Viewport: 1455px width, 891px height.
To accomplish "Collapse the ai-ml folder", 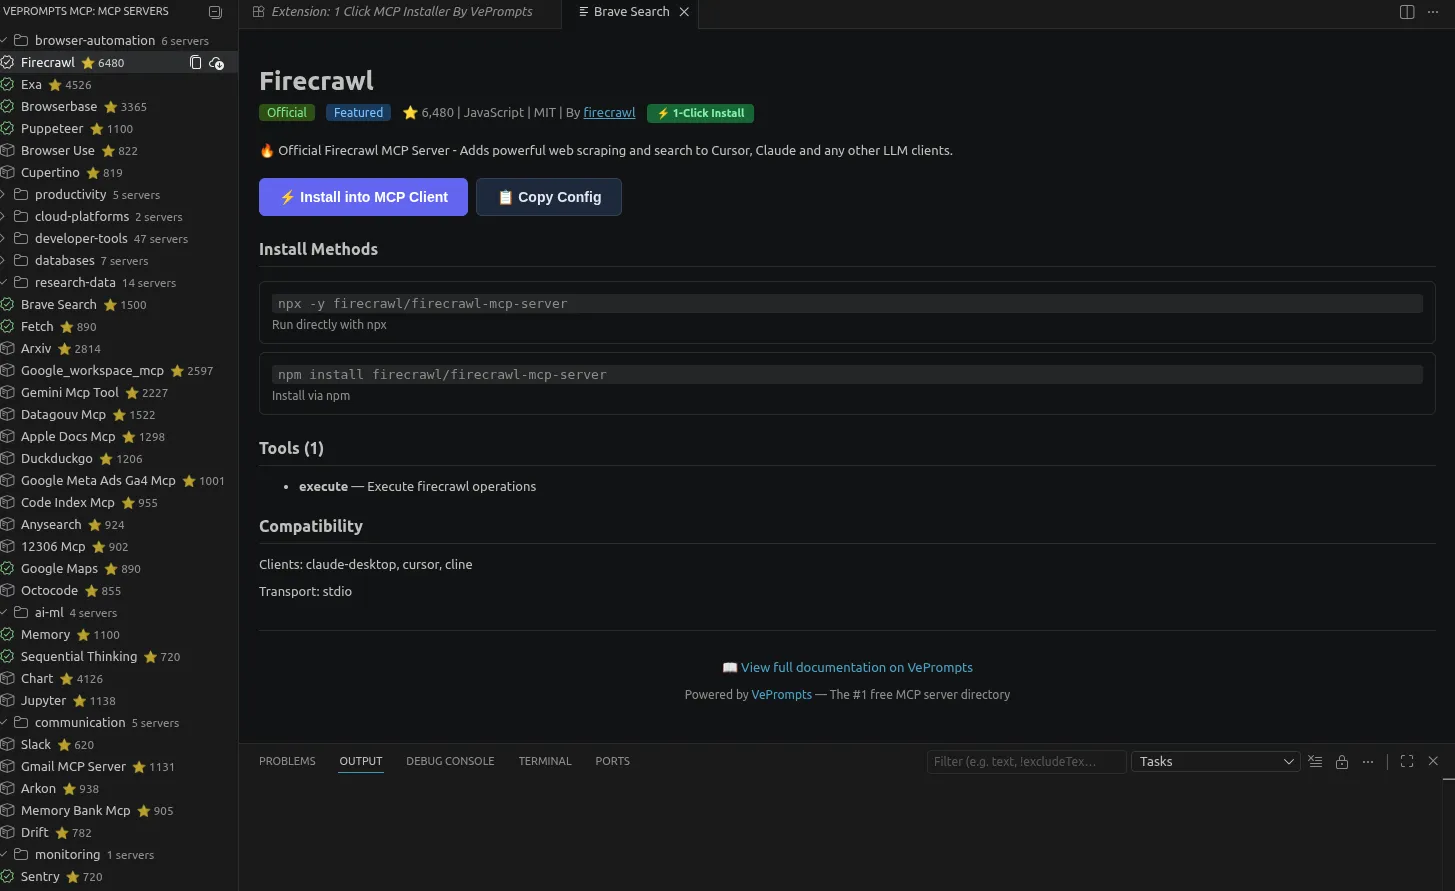I will (119, 613).
